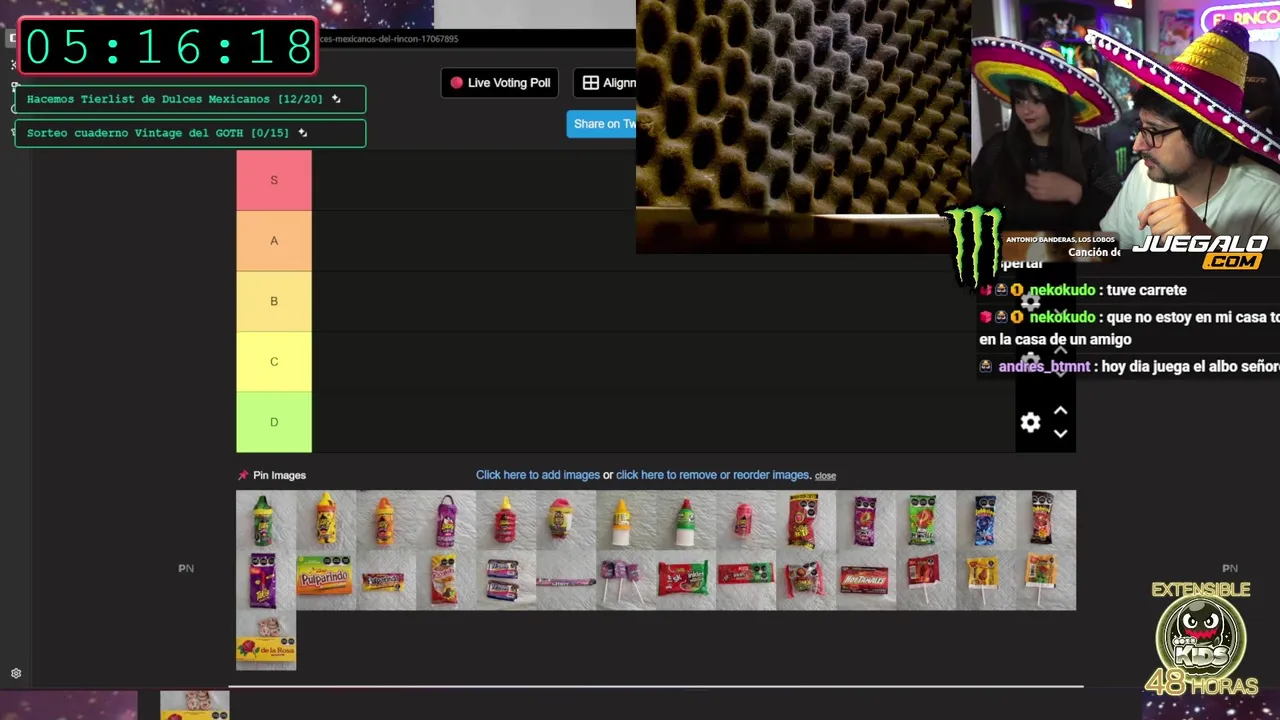Open the Alignment chart button
1280x720 pixels.
pyautogui.click(x=605, y=83)
